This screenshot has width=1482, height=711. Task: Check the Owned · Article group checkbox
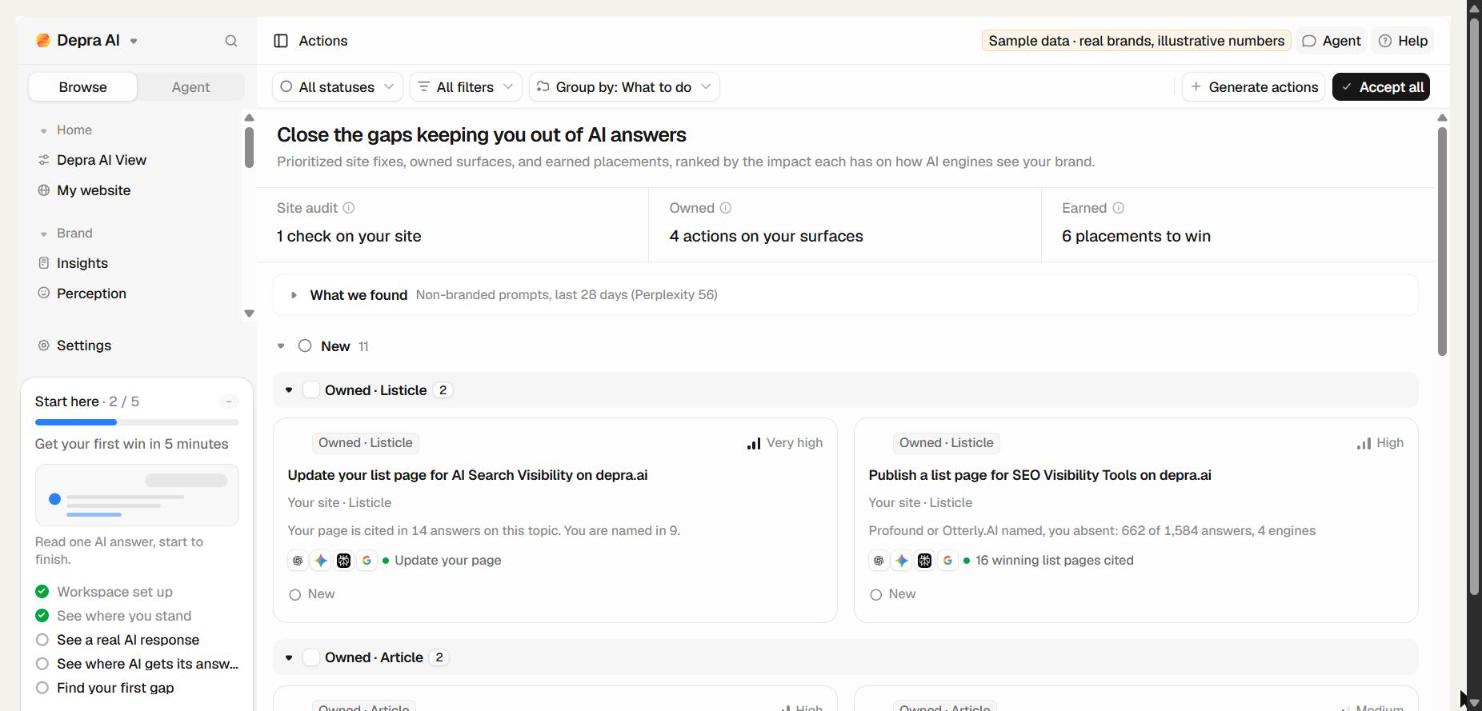click(311, 657)
